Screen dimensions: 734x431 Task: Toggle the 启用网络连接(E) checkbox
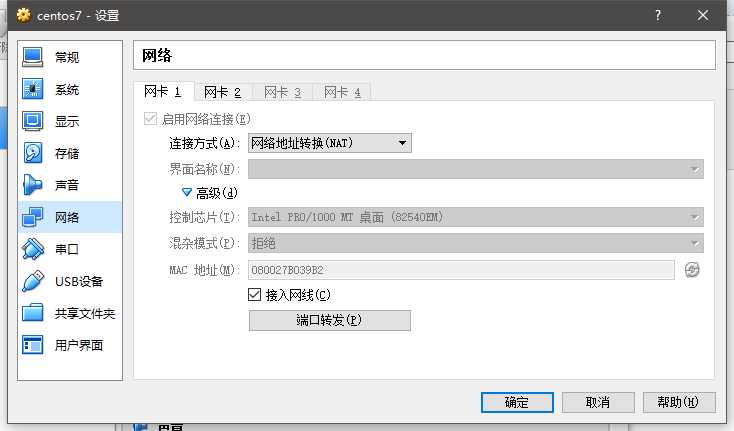(x=150, y=118)
